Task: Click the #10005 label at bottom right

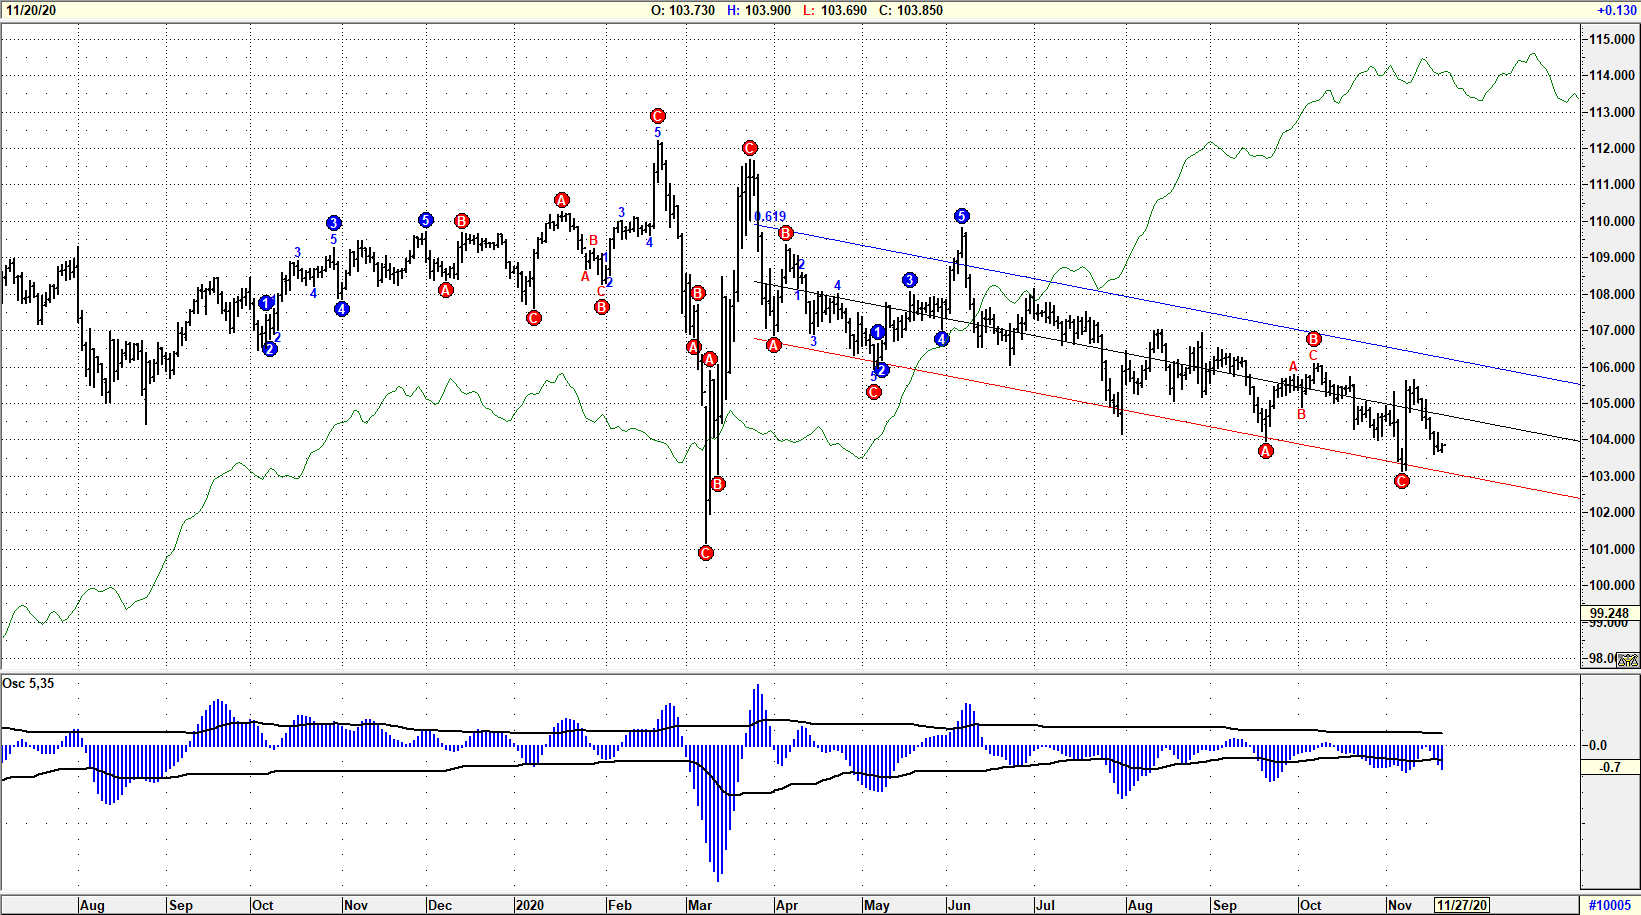Action: pyautogui.click(x=1609, y=905)
